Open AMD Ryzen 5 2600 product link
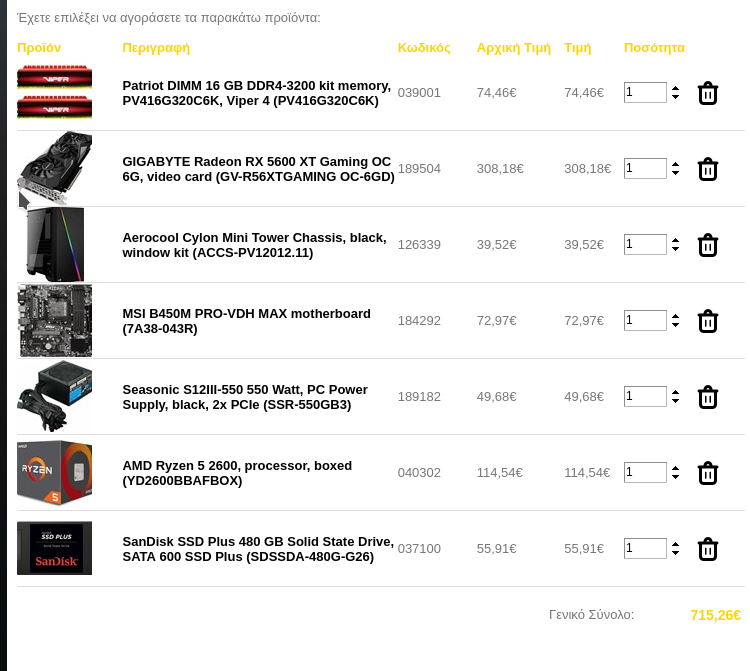The width and height of the screenshot is (750, 671). [x=237, y=473]
